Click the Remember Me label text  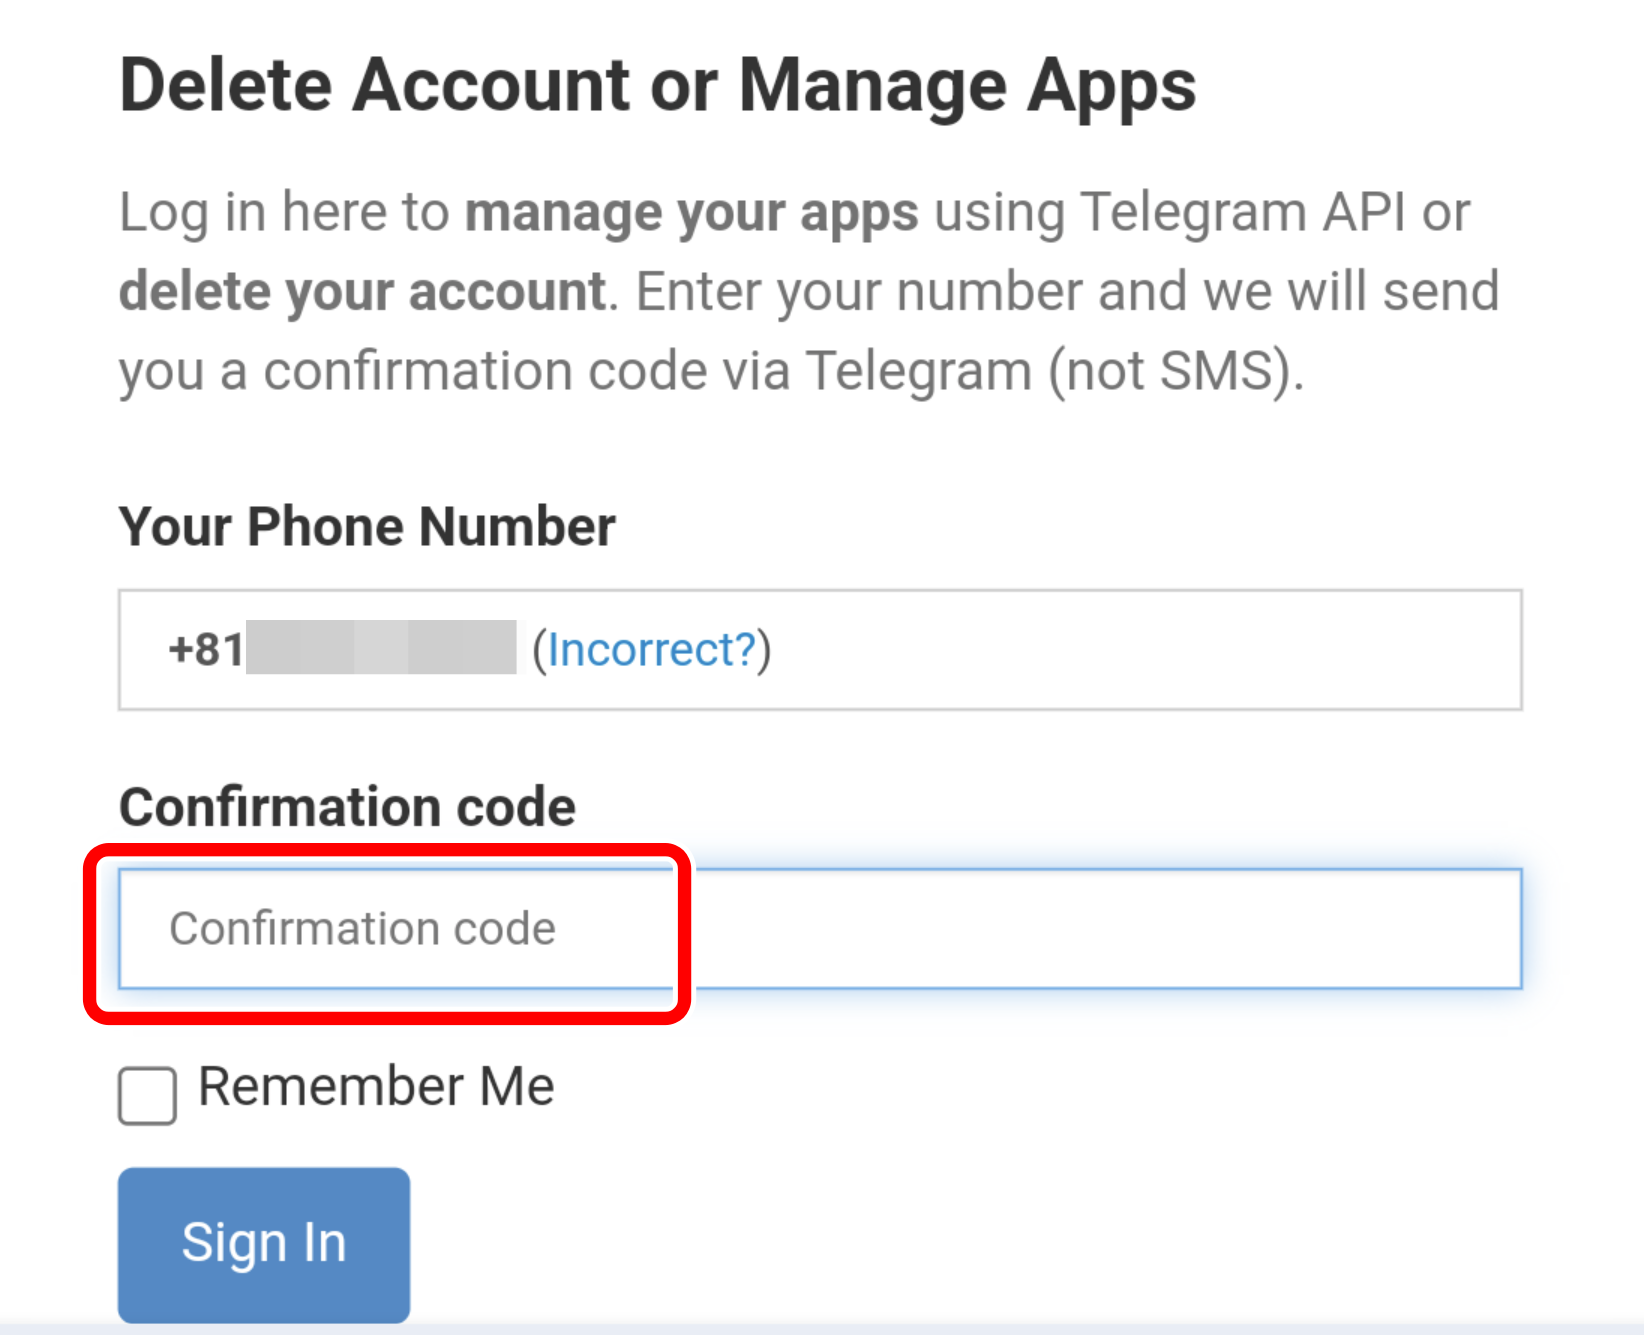tap(376, 1087)
